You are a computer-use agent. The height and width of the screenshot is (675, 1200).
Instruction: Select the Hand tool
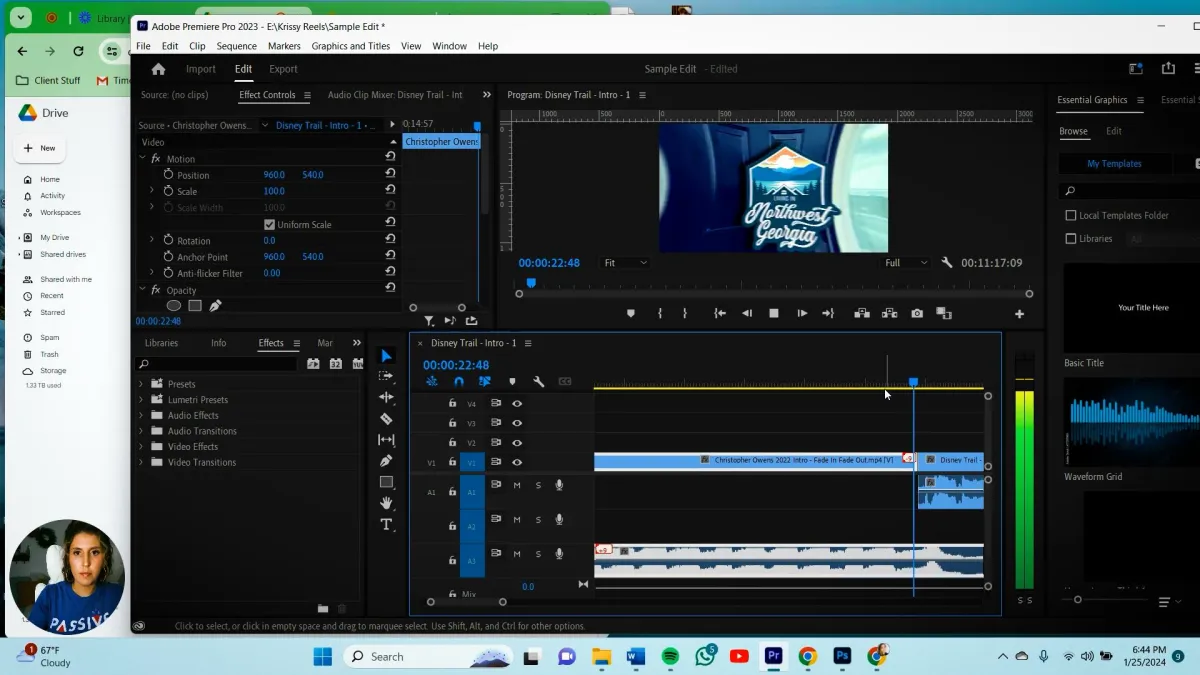coord(386,503)
